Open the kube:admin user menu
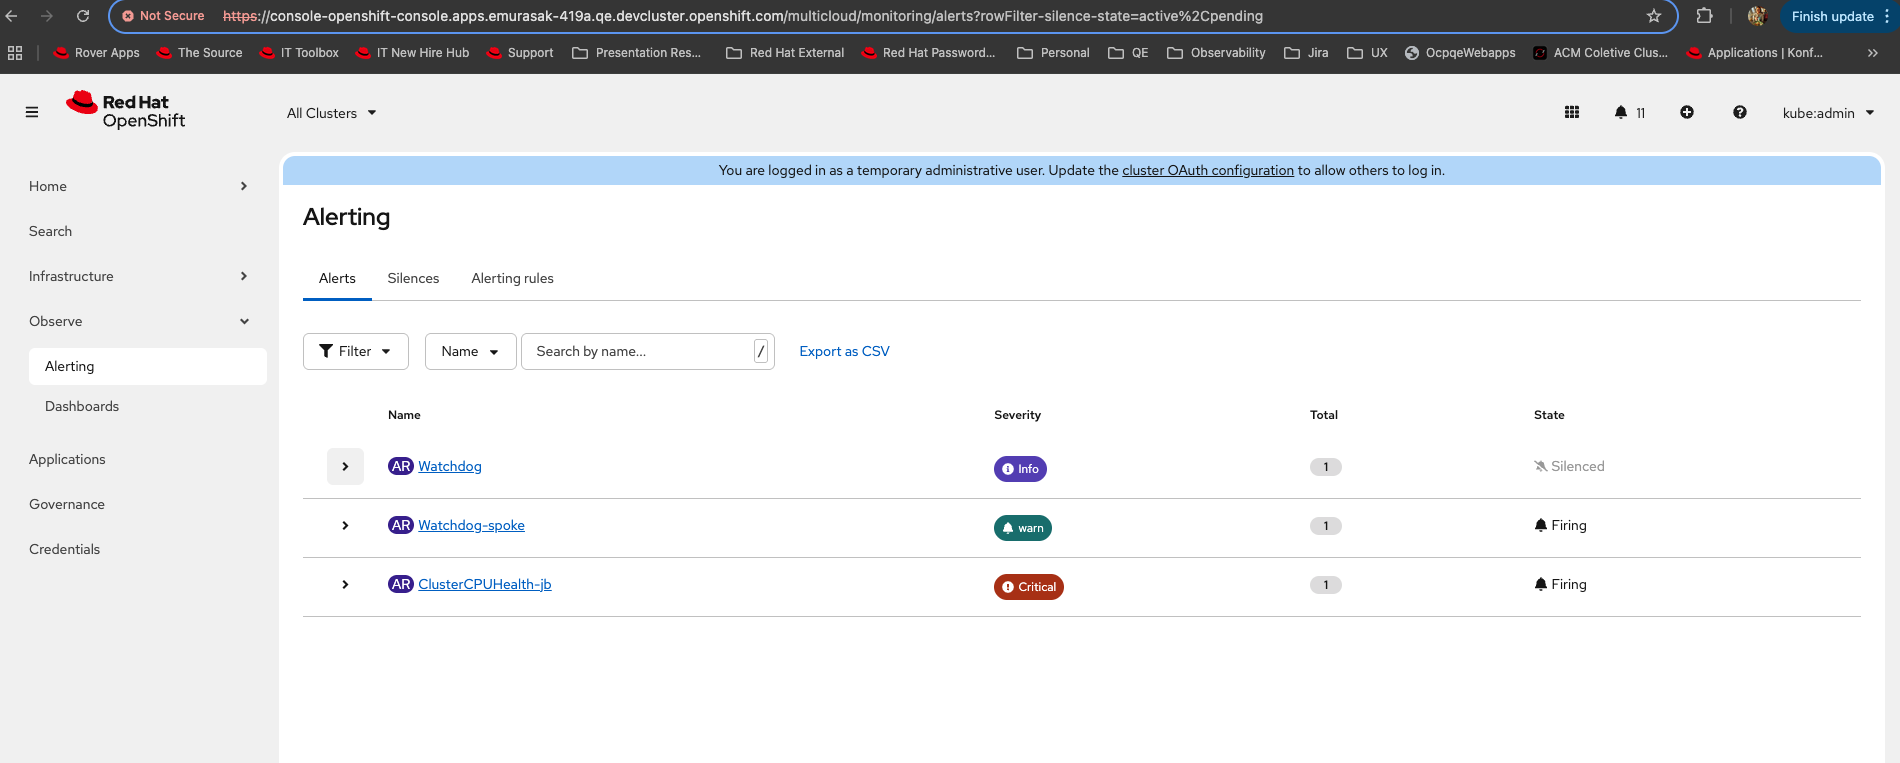Image resolution: width=1900 pixels, height=763 pixels. click(1828, 113)
